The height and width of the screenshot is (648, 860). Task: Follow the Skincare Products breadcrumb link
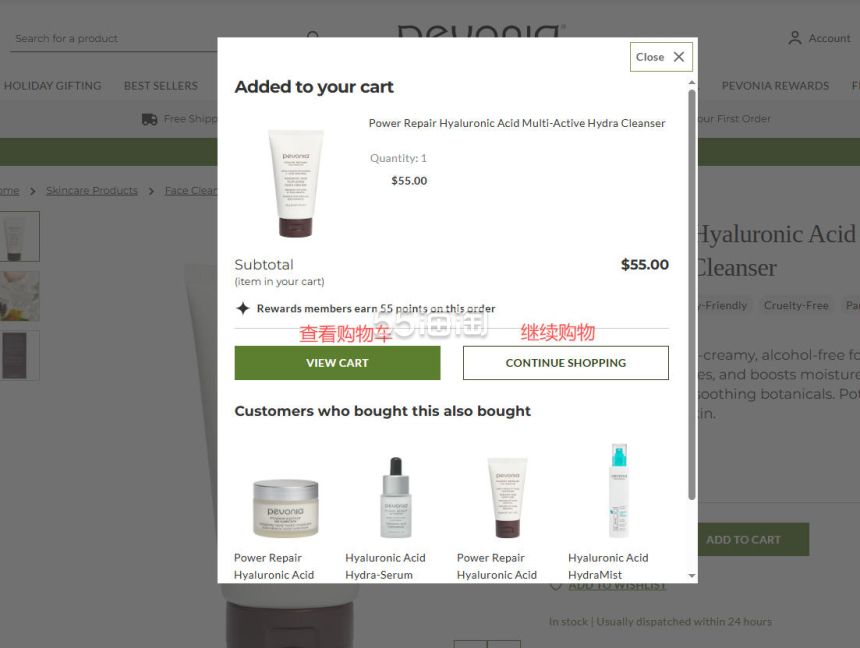92,190
